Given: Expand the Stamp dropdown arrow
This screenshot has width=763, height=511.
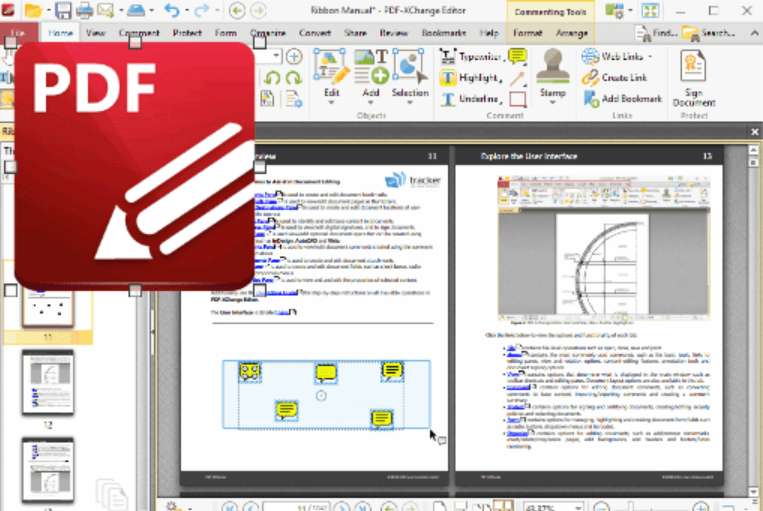Looking at the screenshot, I should (552, 103).
